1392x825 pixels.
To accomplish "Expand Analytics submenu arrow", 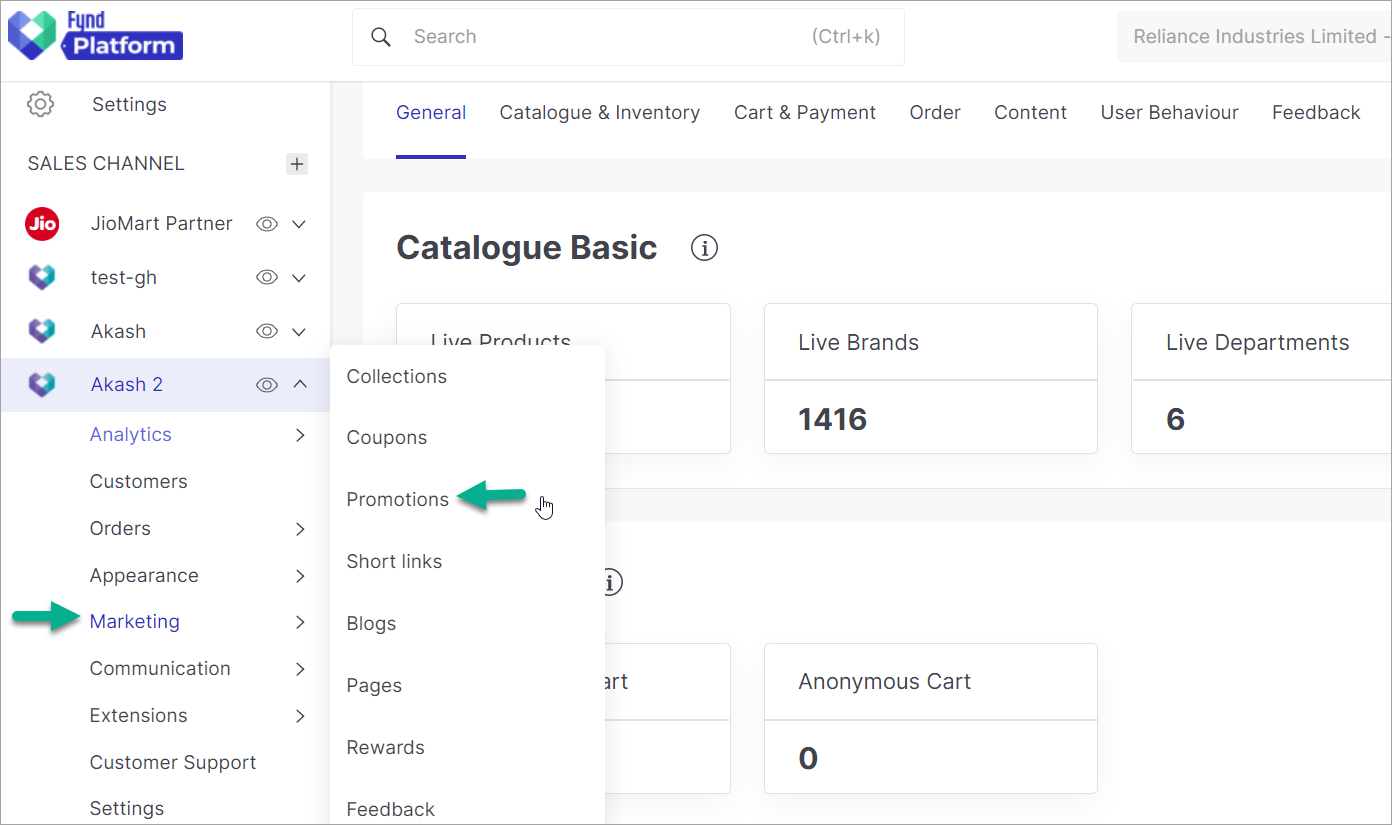I will [x=300, y=435].
